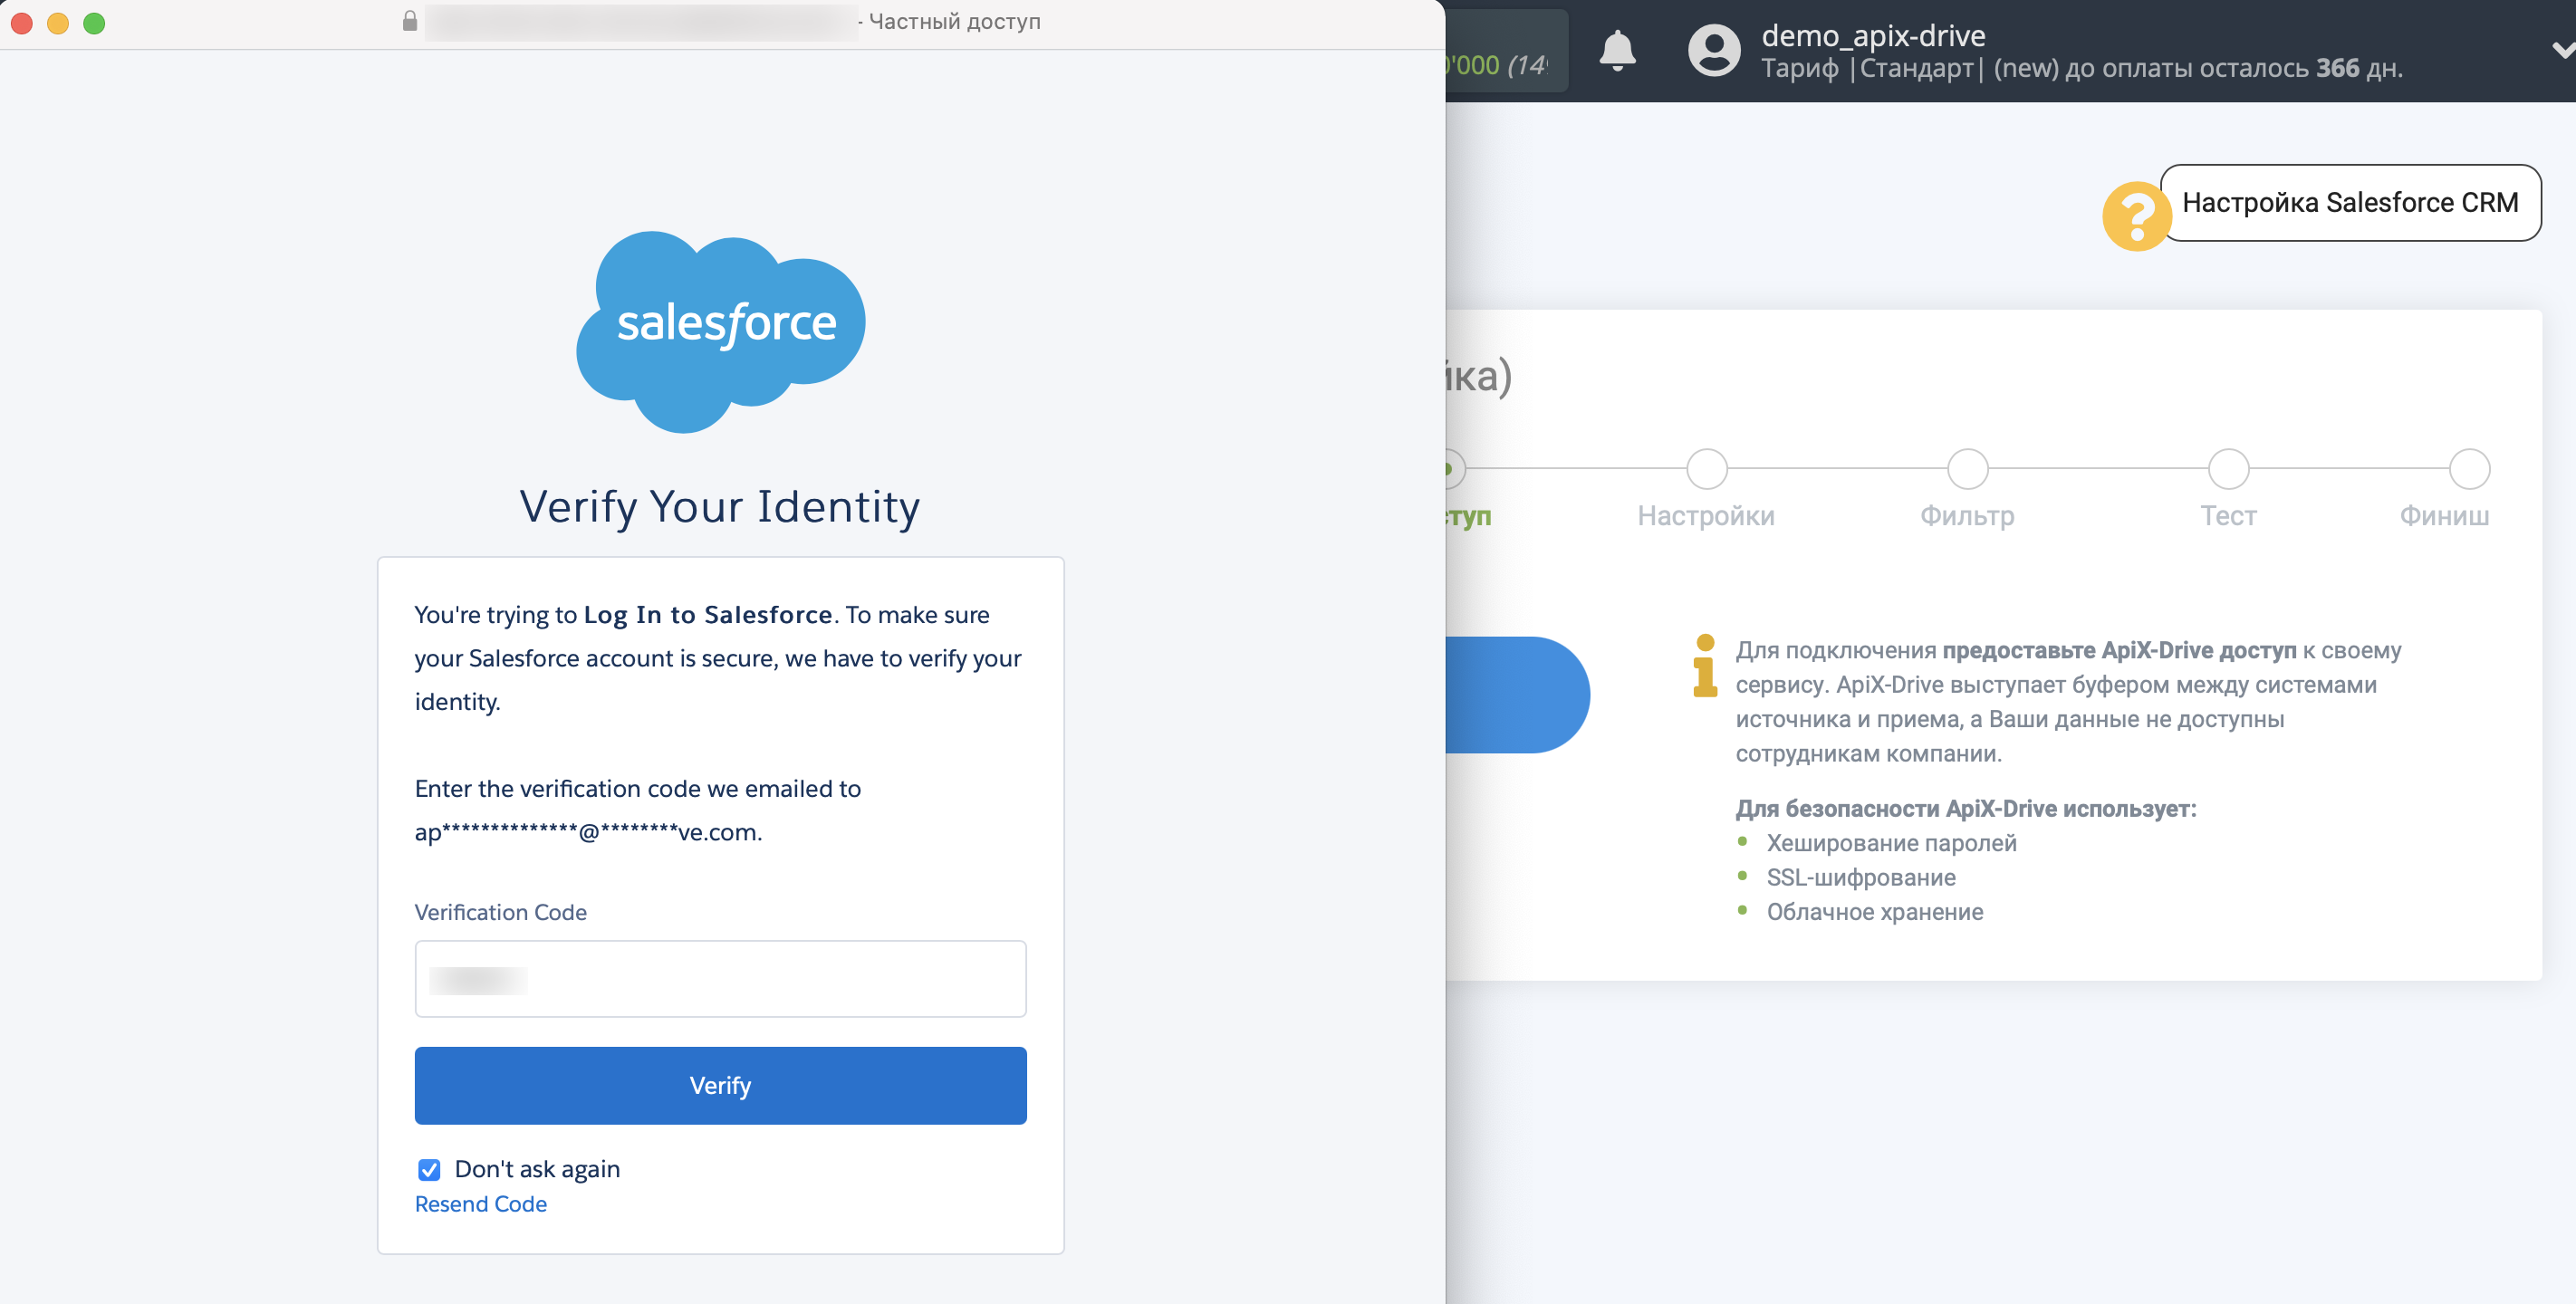
Task: Click the notification bell icon
Action: [x=1617, y=50]
